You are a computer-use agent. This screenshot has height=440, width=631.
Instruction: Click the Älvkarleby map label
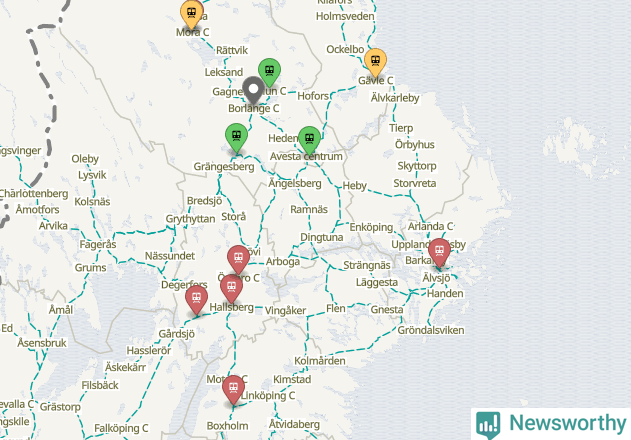[x=395, y=98]
